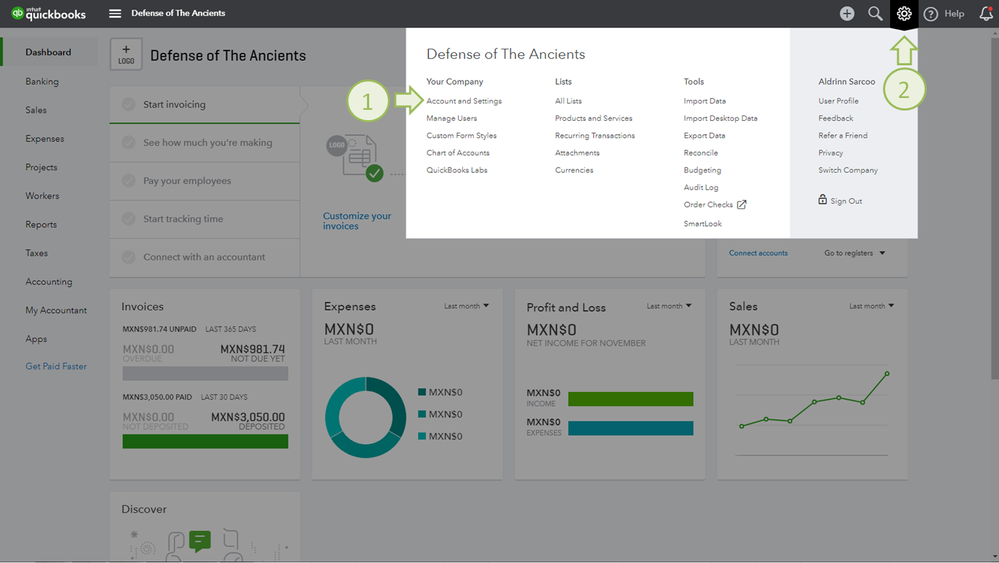The width and height of the screenshot is (999, 563).
Task: Open Manage Users
Action: pos(452,118)
